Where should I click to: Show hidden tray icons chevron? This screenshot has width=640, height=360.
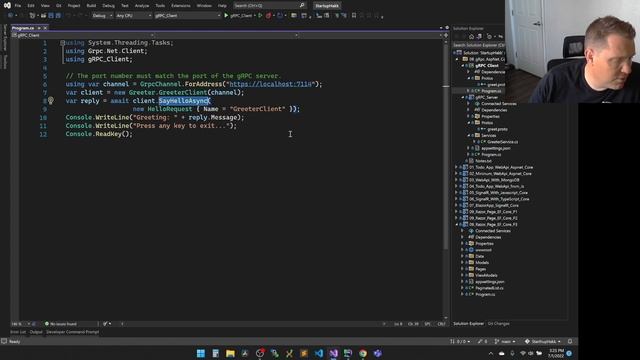(x=491, y=353)
